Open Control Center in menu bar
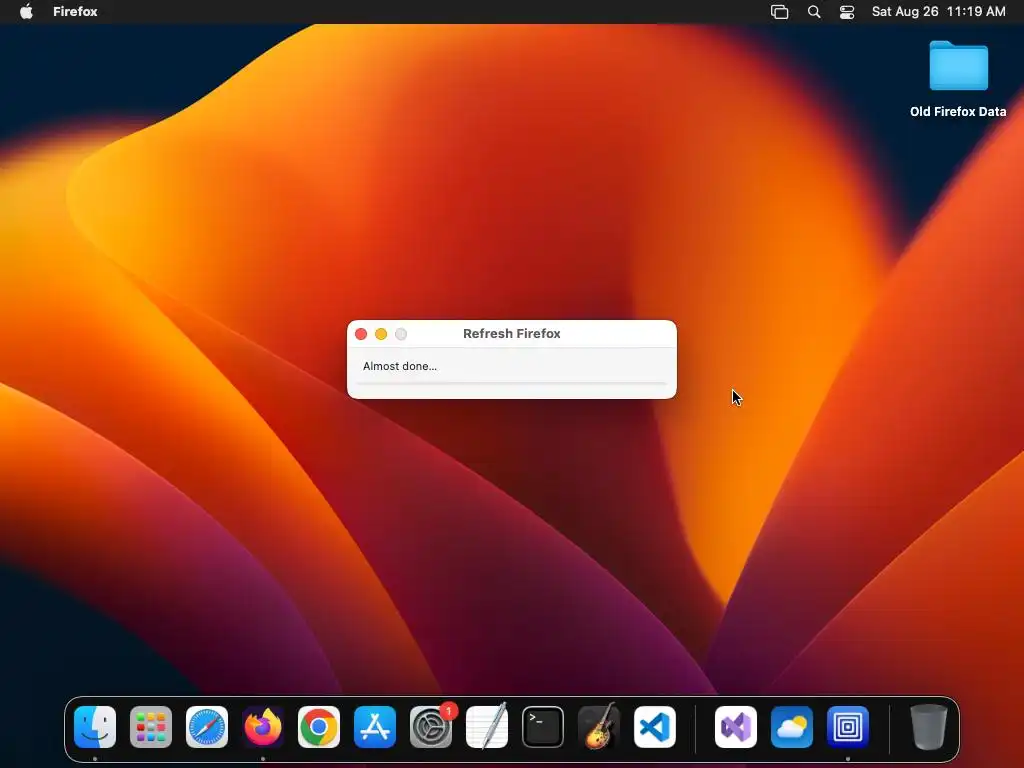This screenshot has height=768, width=1024. pos(847,12)
